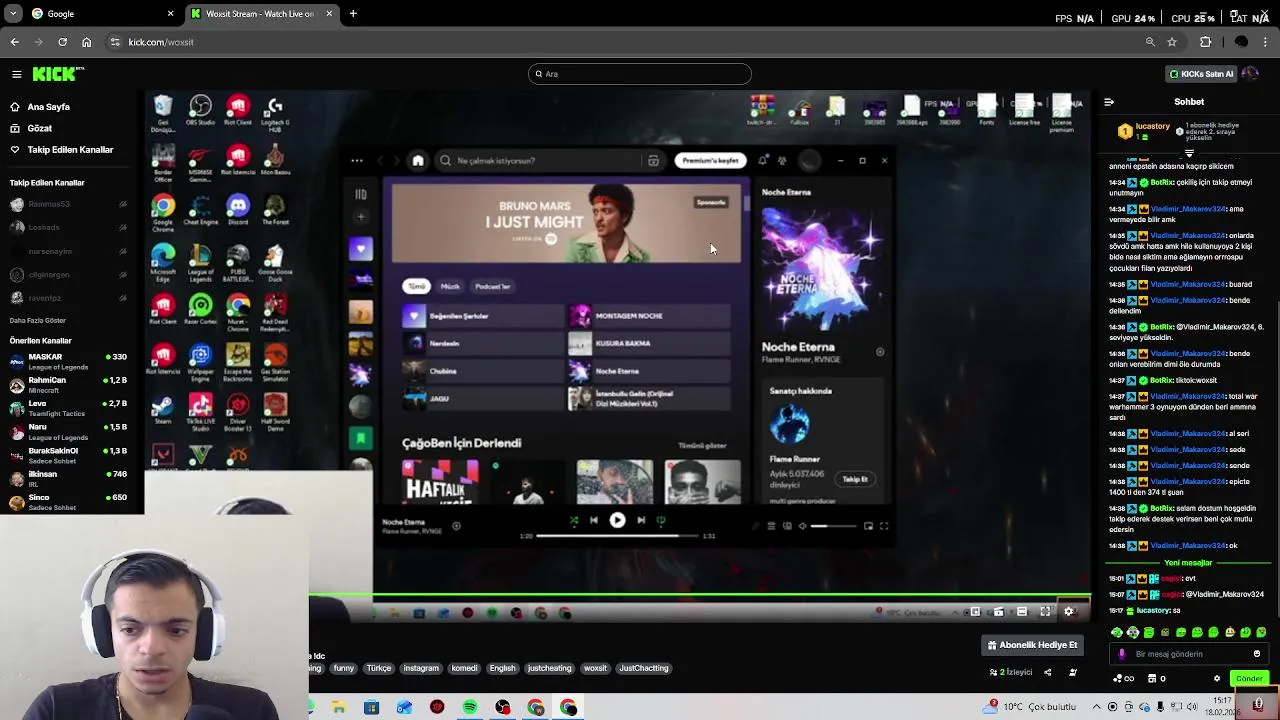This screenshot has height=720, width=1280.
Task: Toggle Kick player fullscreen
Action: pyautogui.click(x=1045, y=612)
